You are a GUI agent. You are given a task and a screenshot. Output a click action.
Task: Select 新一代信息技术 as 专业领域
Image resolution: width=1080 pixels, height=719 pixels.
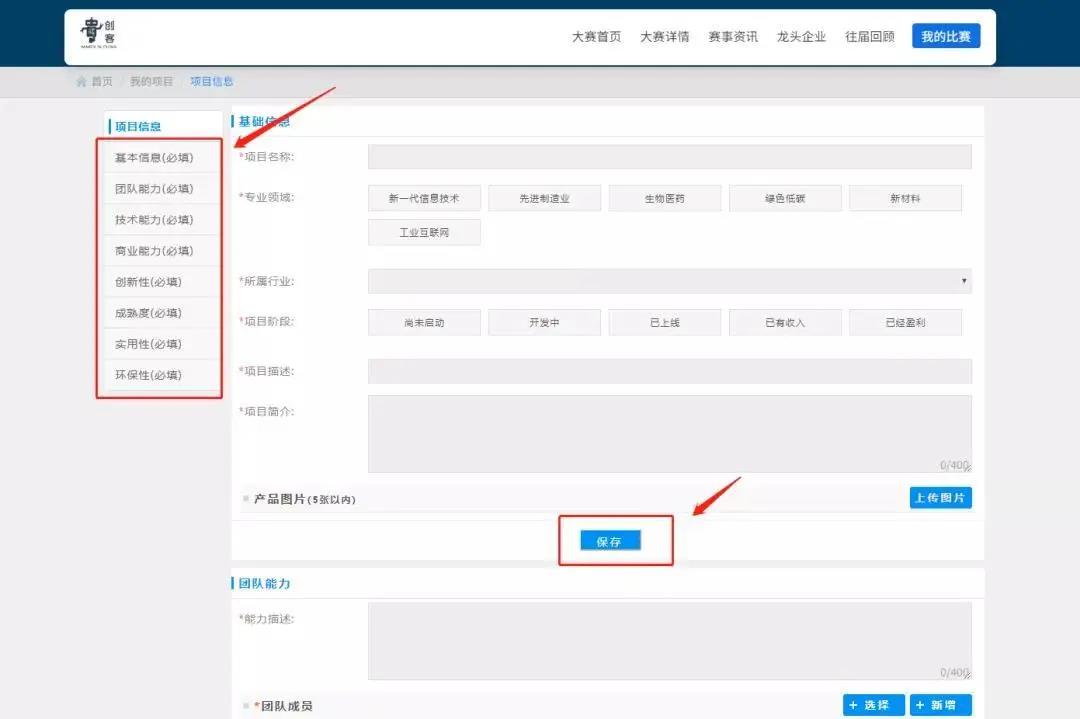coord(424,198)
